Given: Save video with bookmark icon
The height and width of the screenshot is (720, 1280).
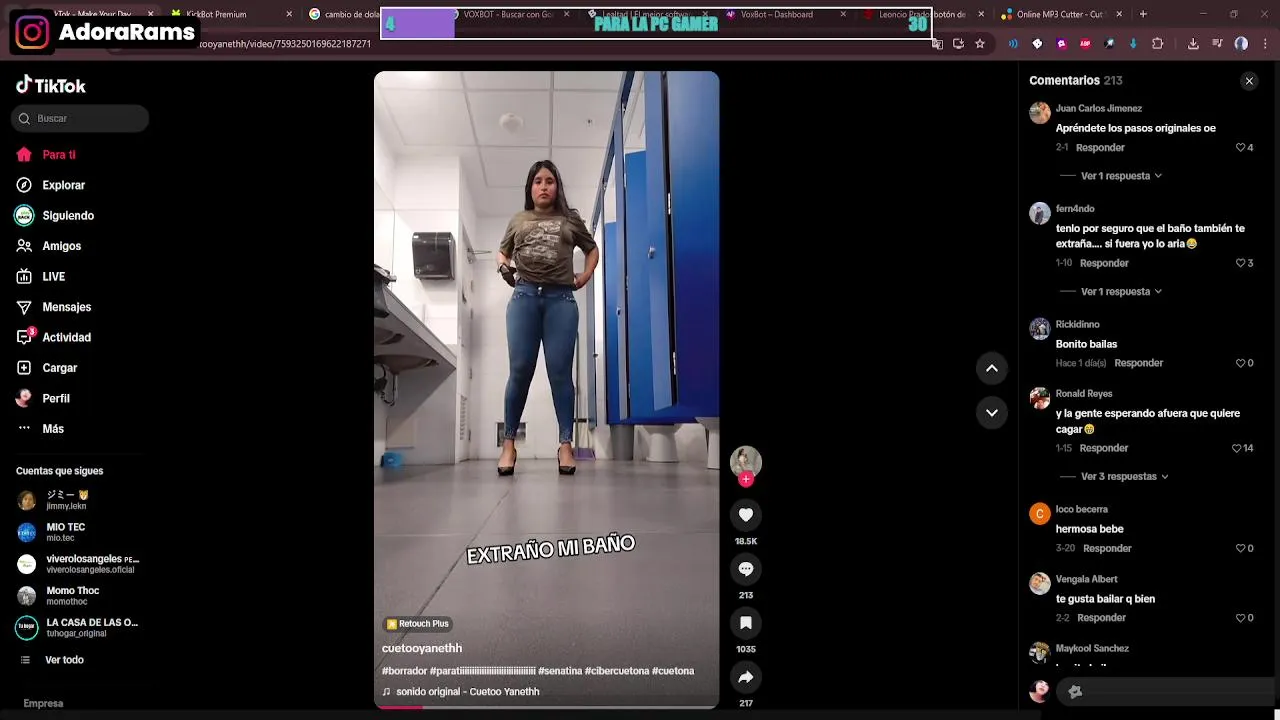Looking at the screenshot, I should click(x=746, y=623).
